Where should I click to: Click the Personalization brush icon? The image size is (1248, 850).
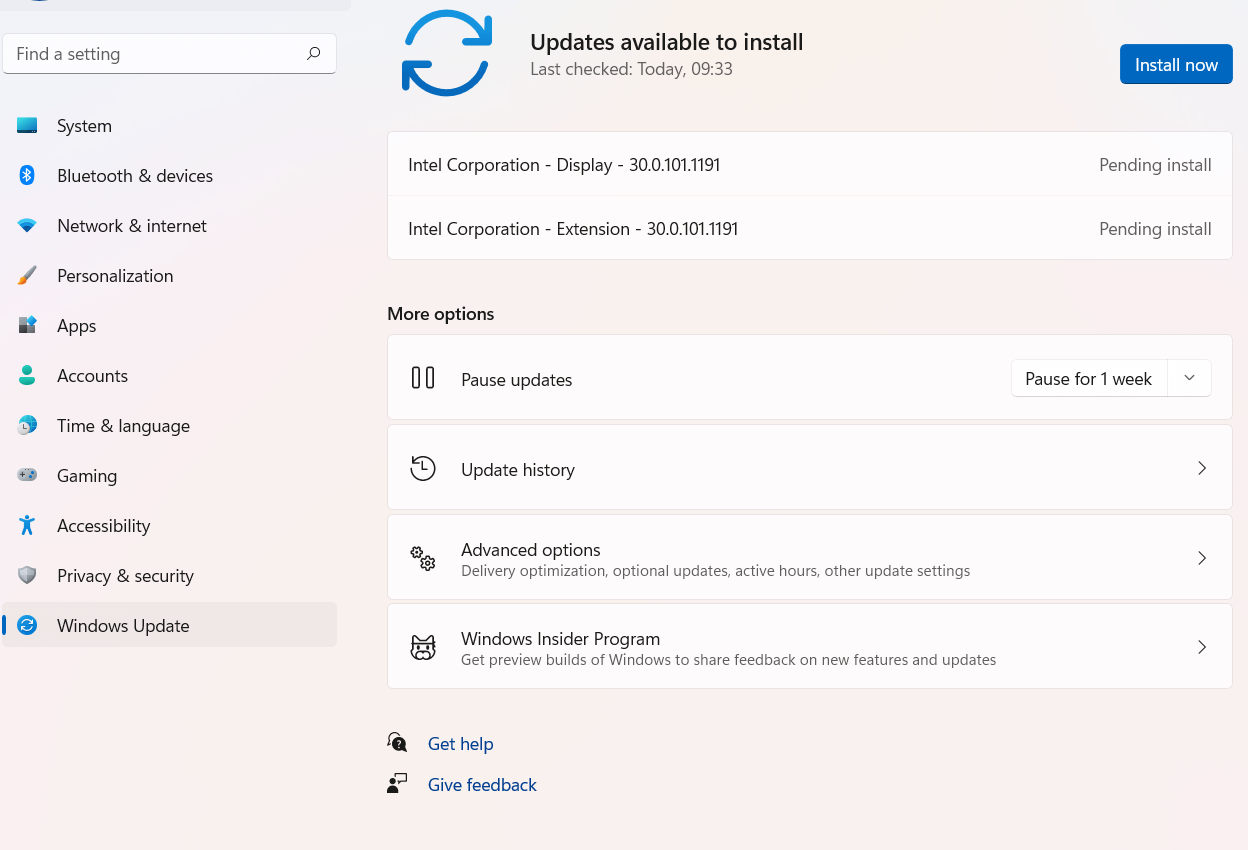(x=27, y=275)
